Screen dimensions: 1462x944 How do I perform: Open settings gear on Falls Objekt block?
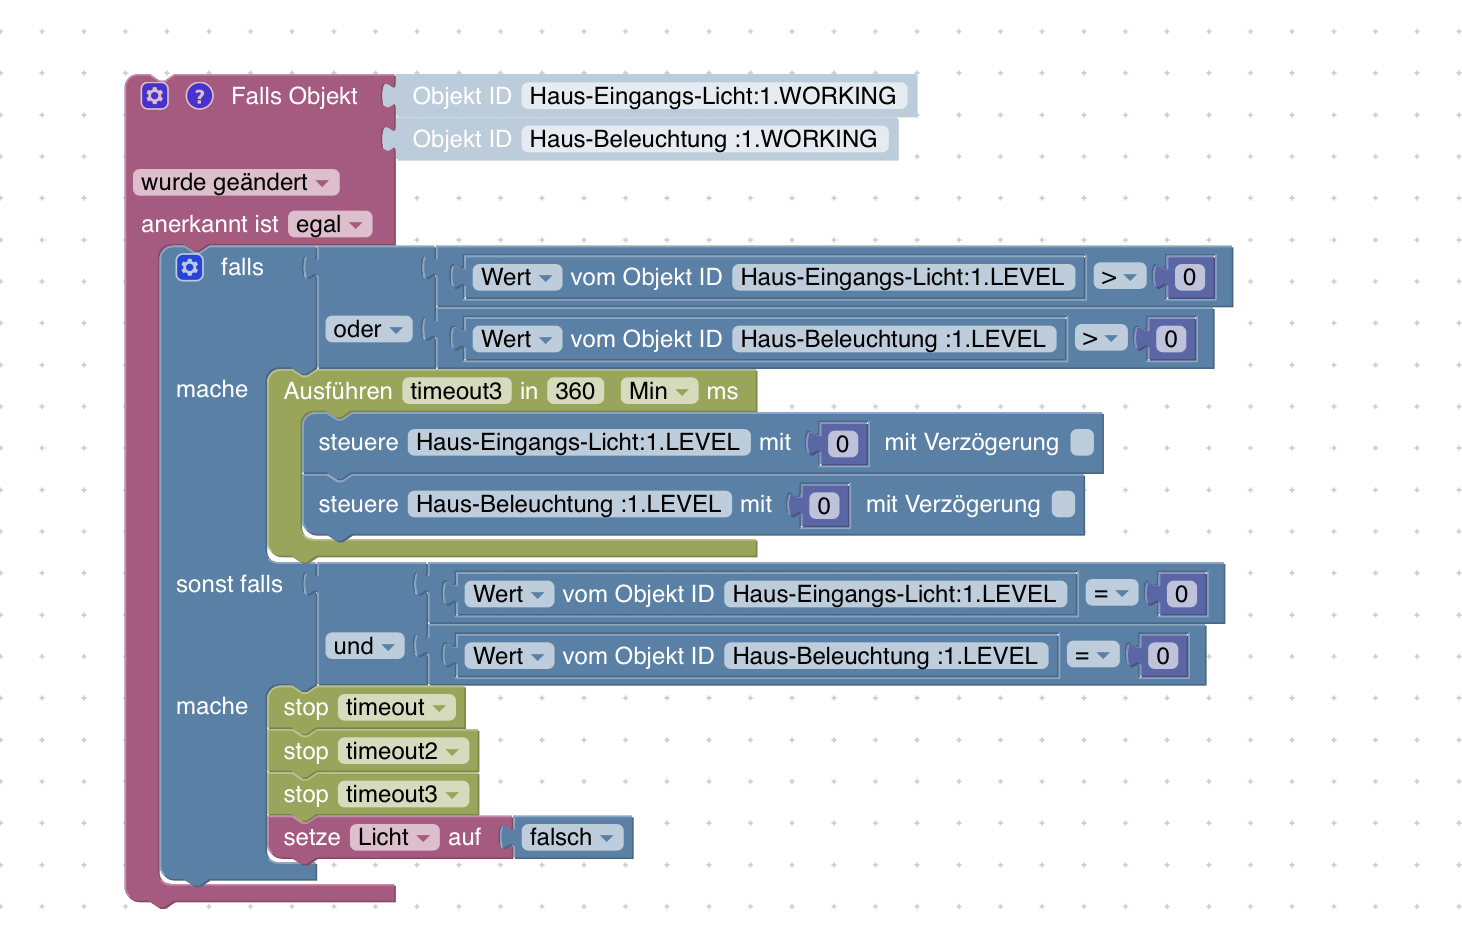154,96
